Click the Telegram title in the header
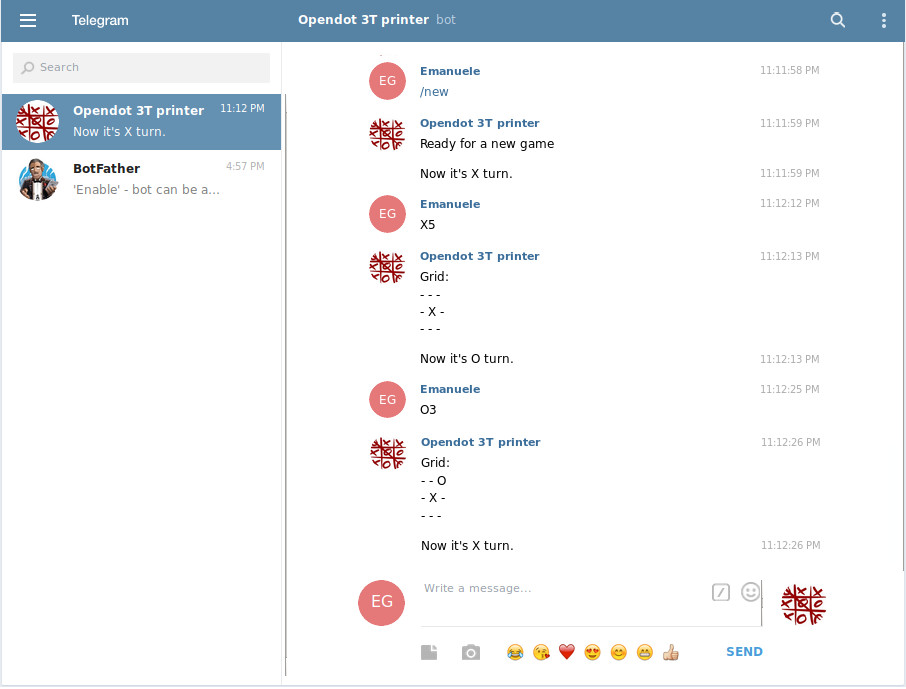Screen dimensions: 906x689 (100, 20)
